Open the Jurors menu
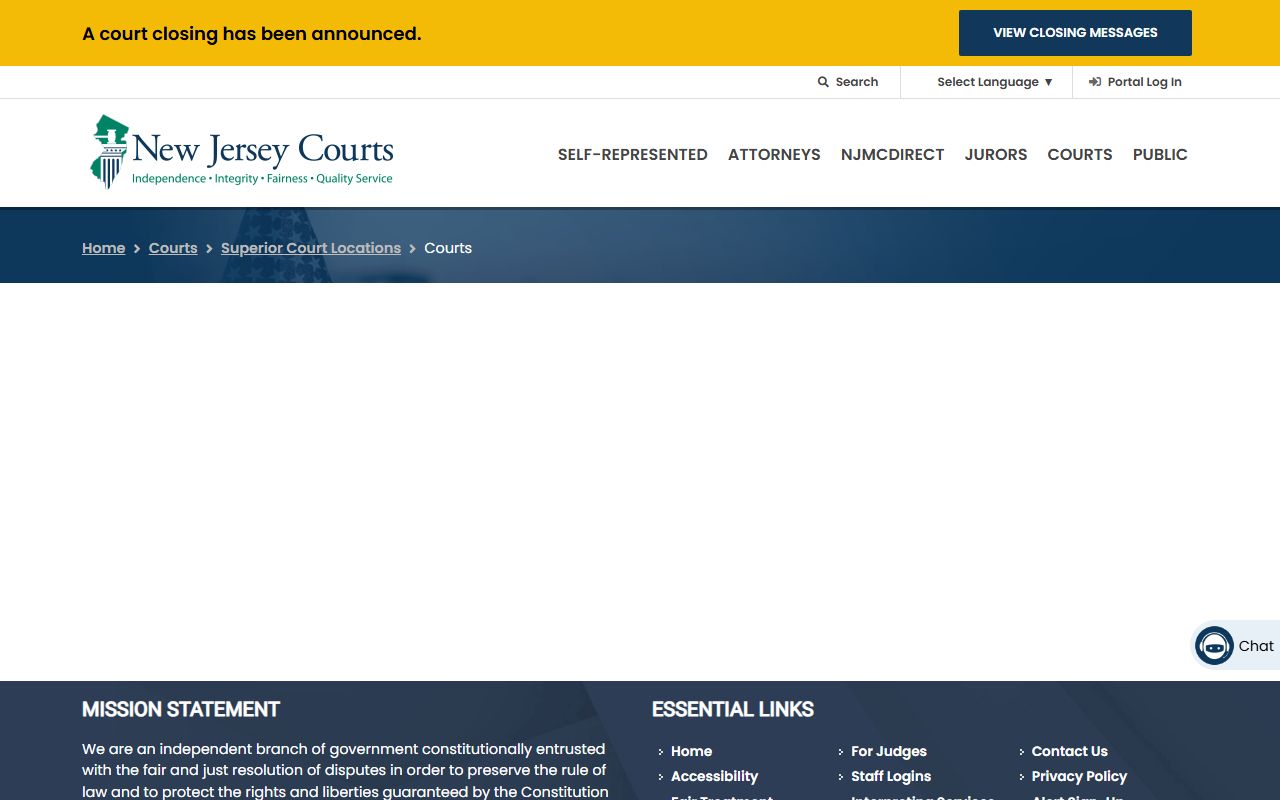Screen dimensions: 1280x800 (996, 155)
